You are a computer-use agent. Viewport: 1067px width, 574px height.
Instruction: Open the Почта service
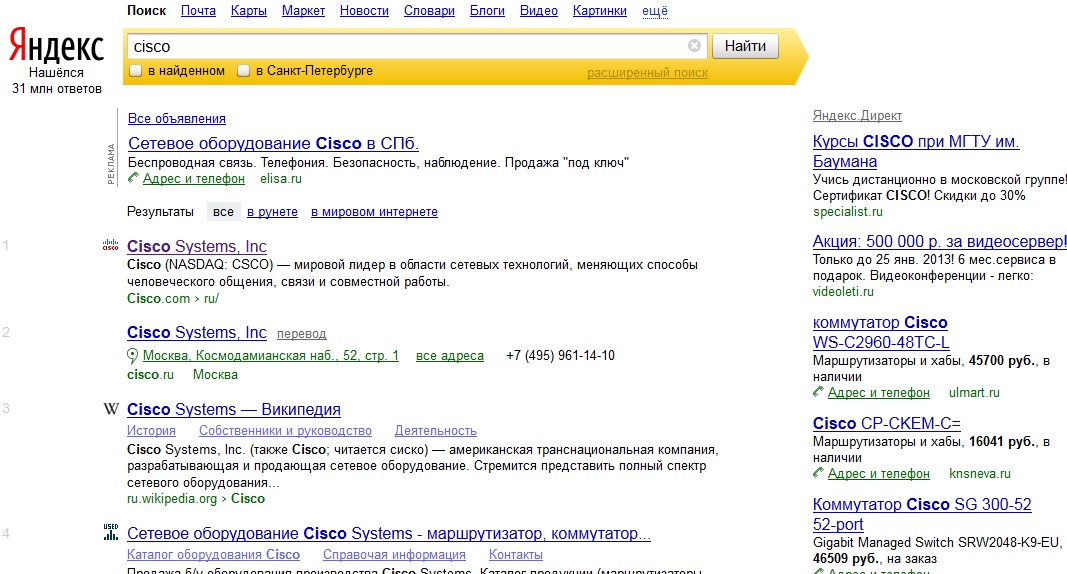tap(198, 11)
